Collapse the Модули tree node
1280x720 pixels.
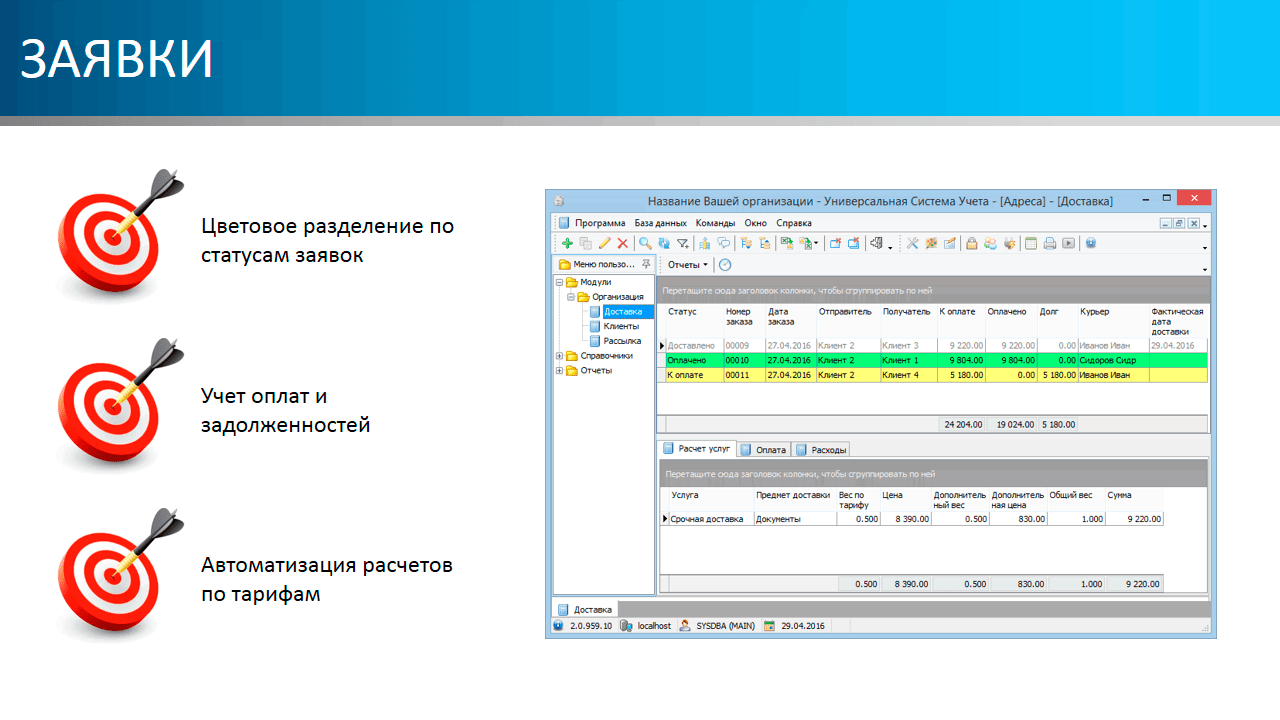(559, 283)
